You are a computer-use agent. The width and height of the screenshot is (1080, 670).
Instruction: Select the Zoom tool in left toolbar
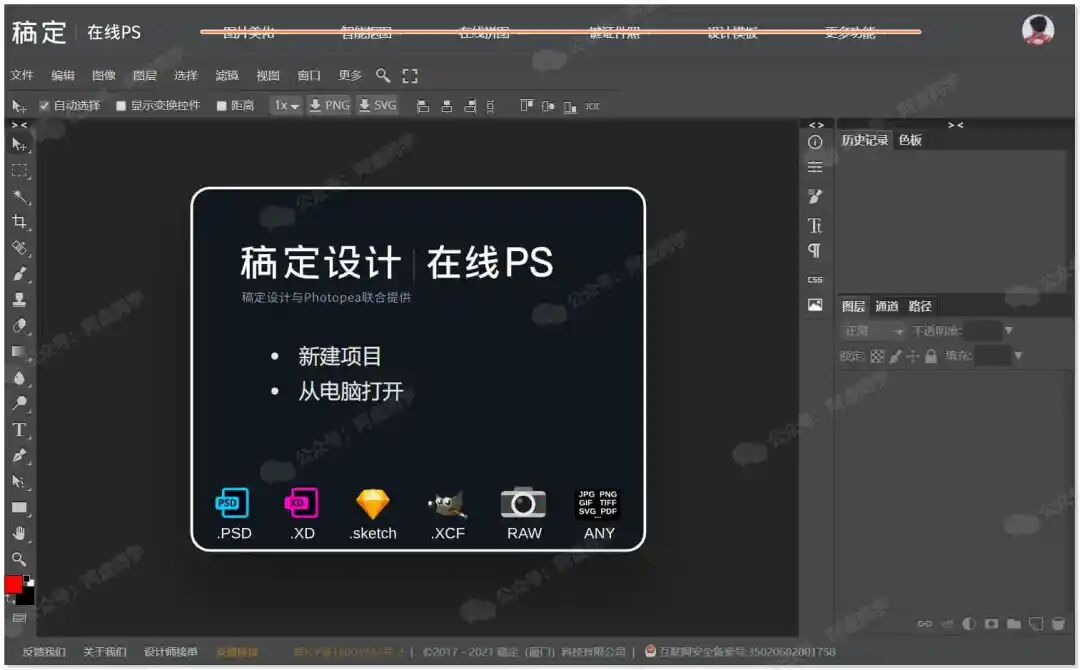19,559
